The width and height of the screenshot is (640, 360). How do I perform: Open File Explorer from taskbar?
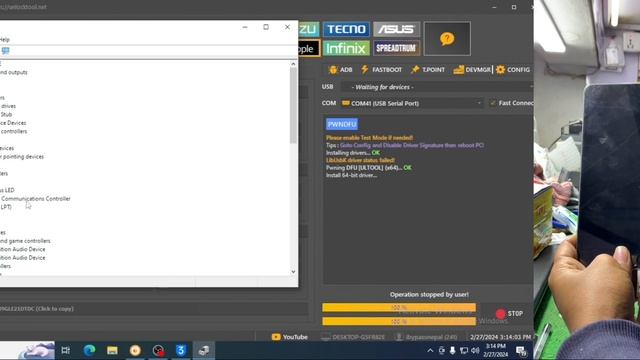pyautogui.click(x=112, y=350)
